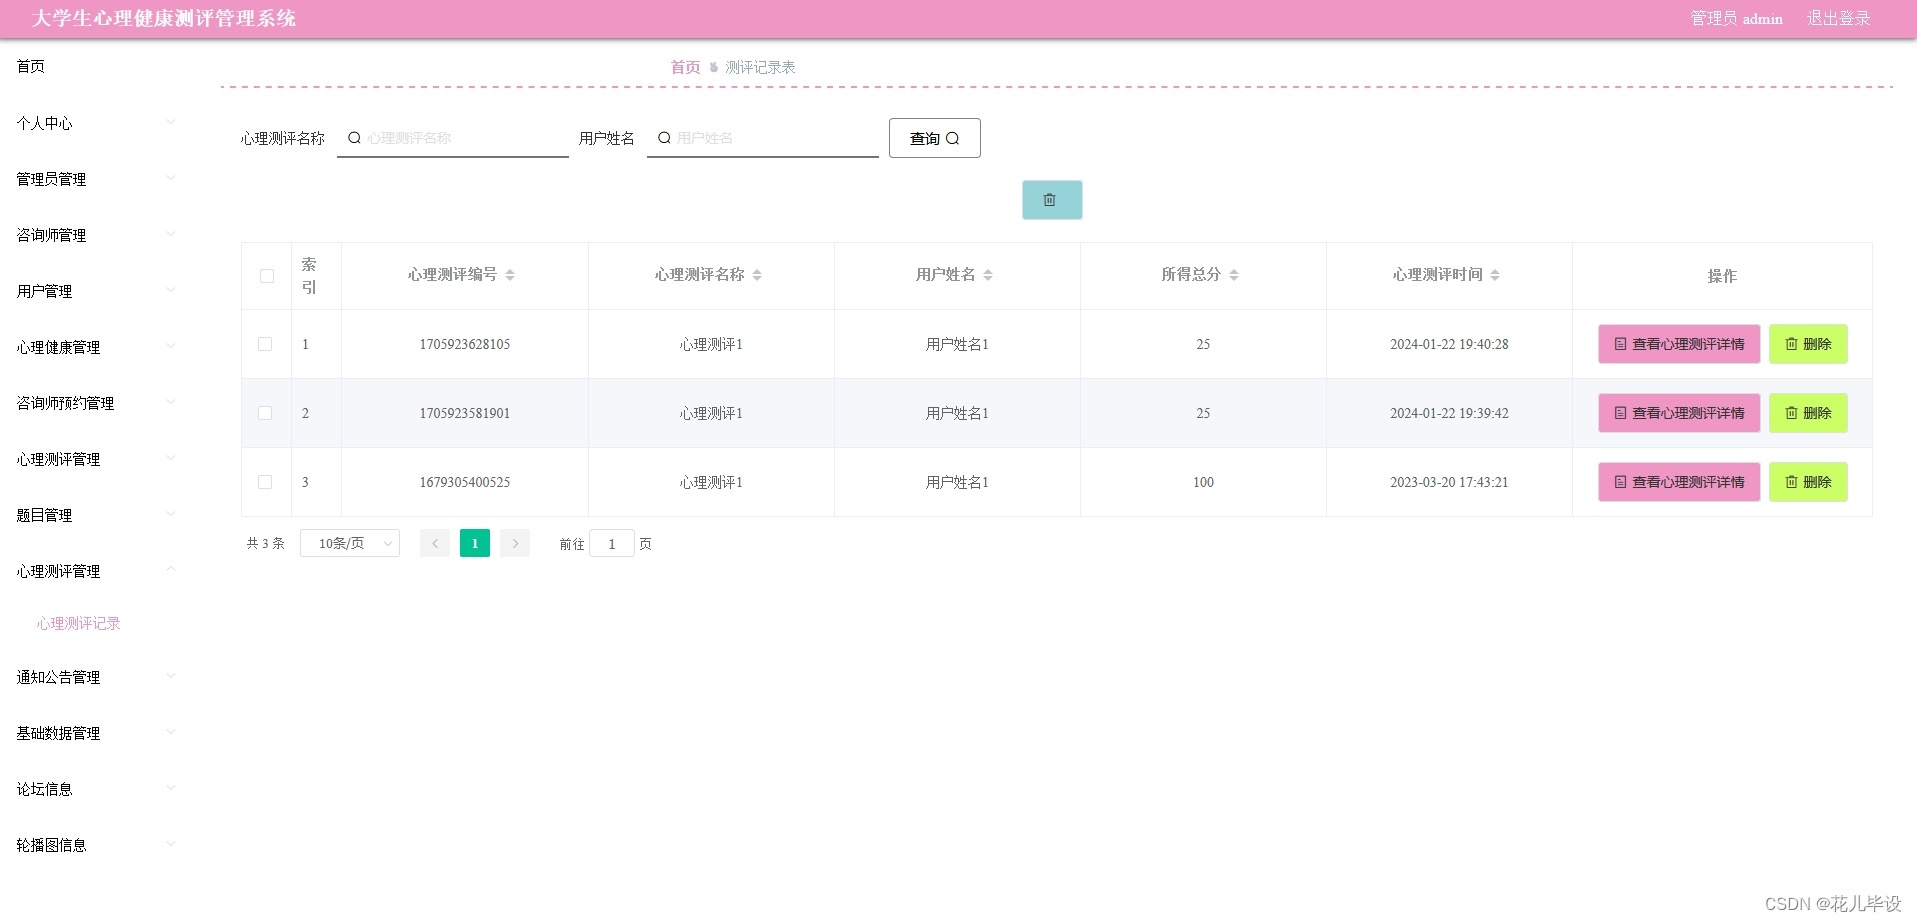Toggle the select-all checkbox in table header
The height and width of the screenshot is (922, 1917).
[x=267, y=276]
